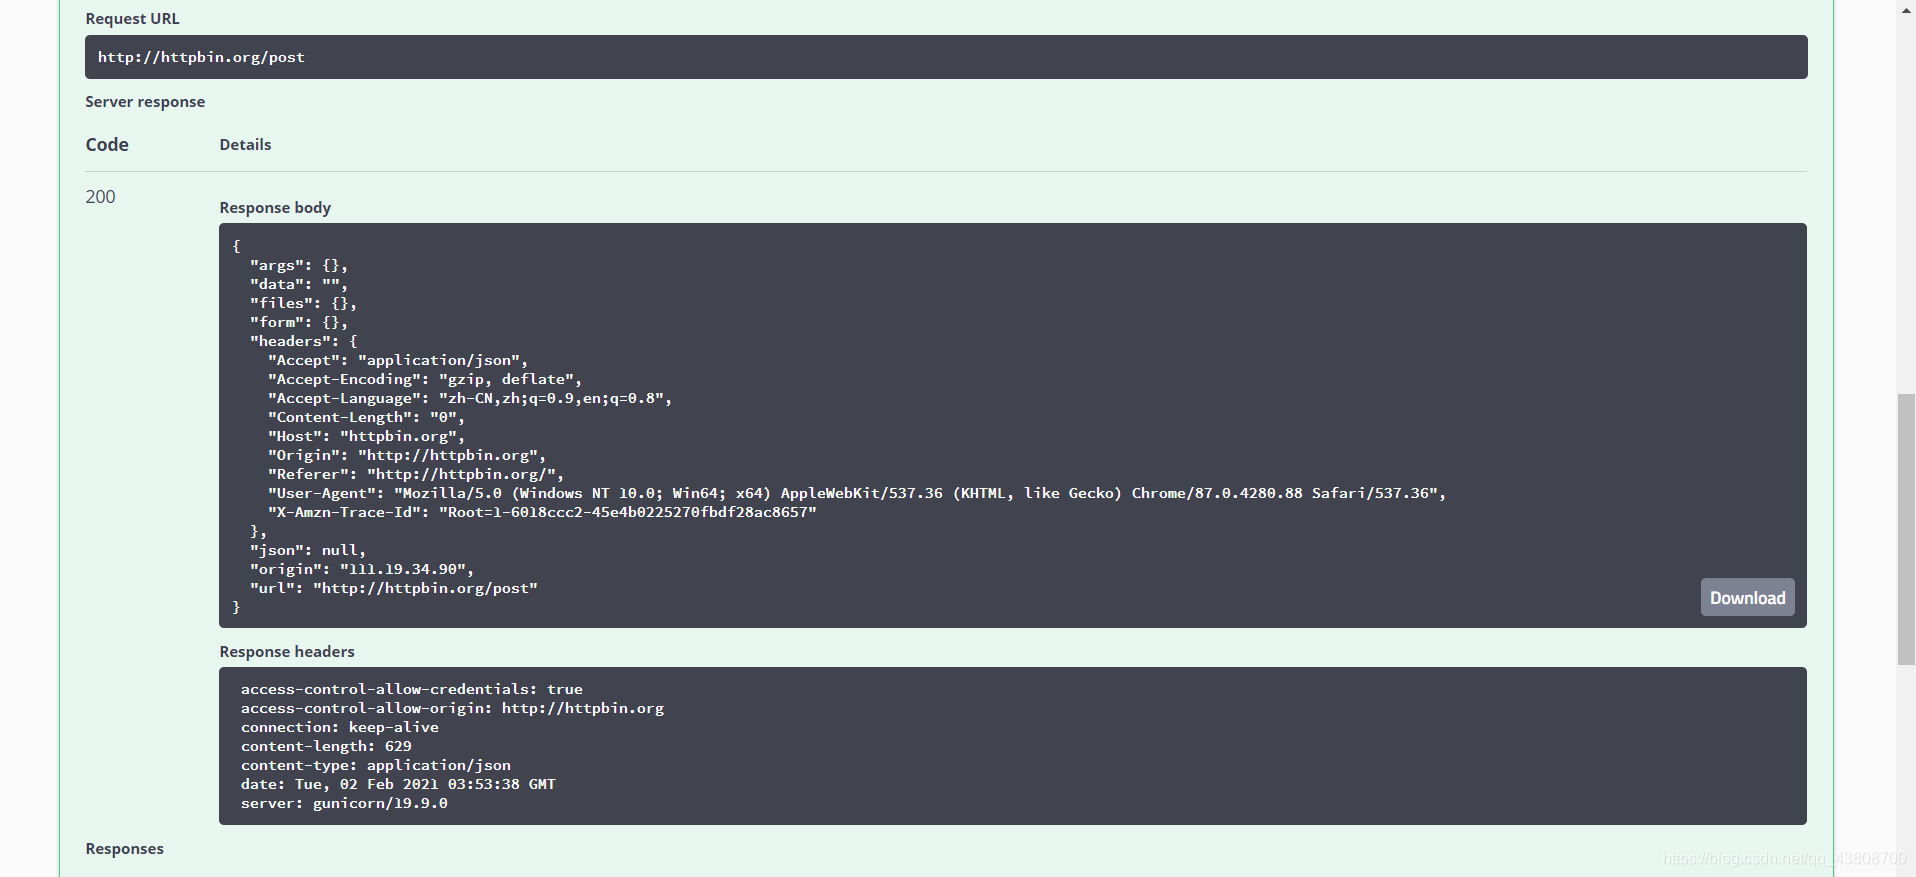
Task: Click the "Request URL" label
Action: [x=133, y=19]
